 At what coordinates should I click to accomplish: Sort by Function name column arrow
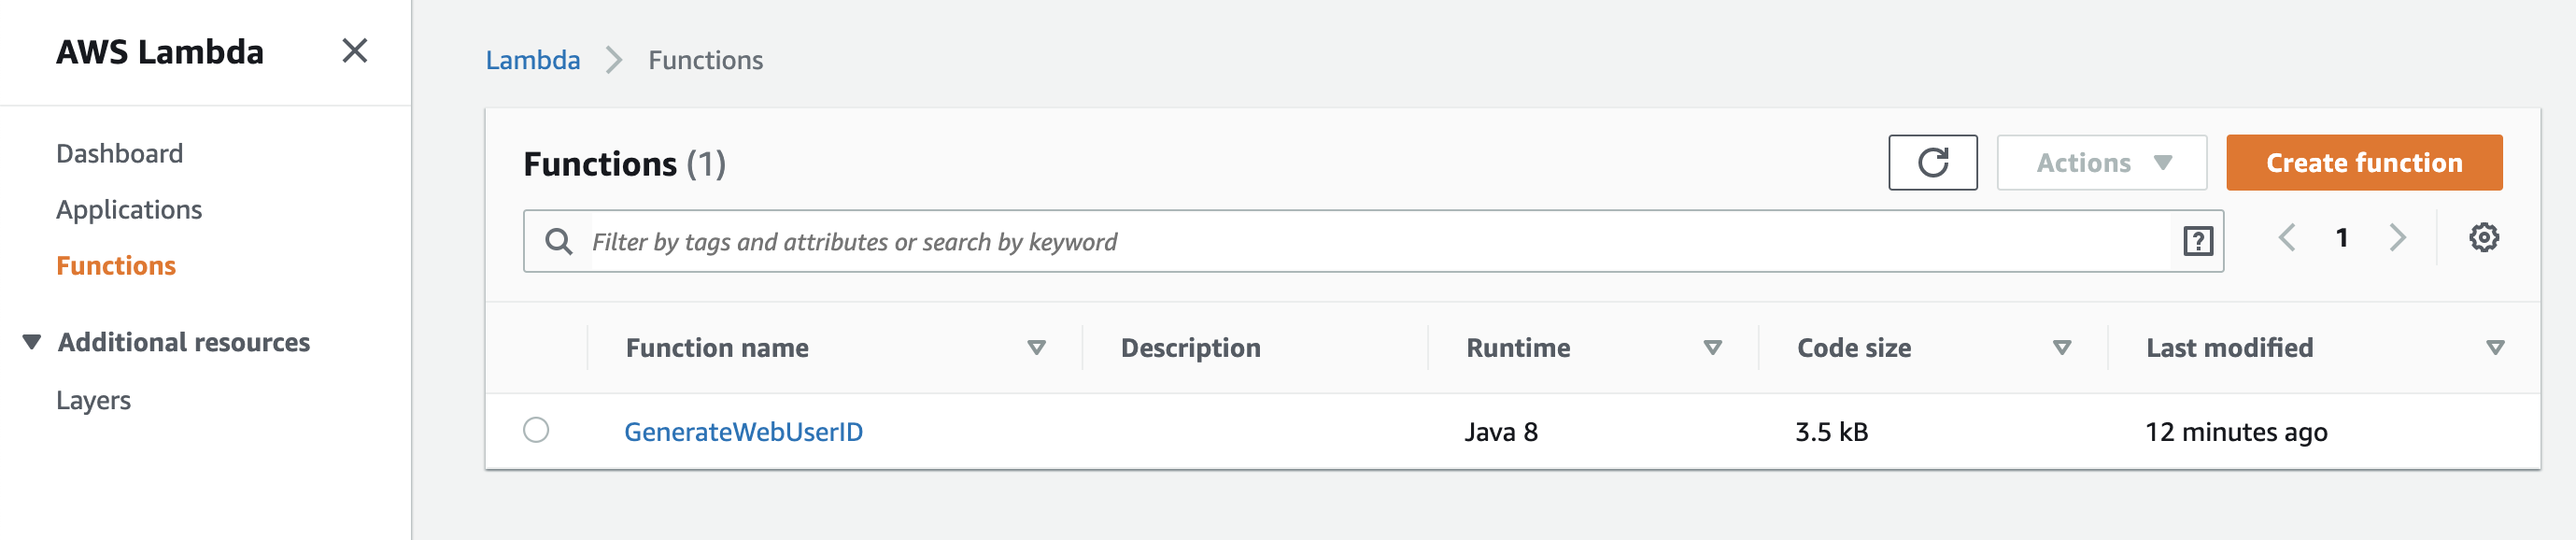(1036, 348)
